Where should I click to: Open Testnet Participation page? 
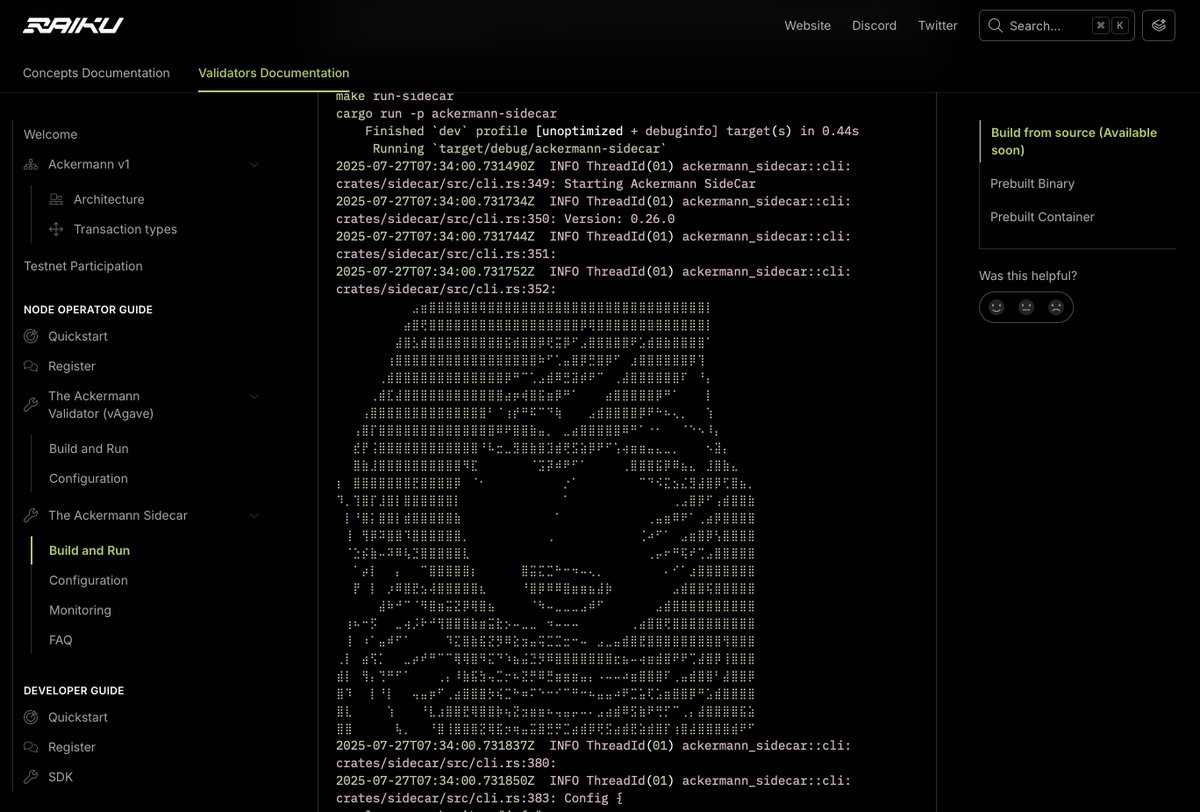click(83, 266)
